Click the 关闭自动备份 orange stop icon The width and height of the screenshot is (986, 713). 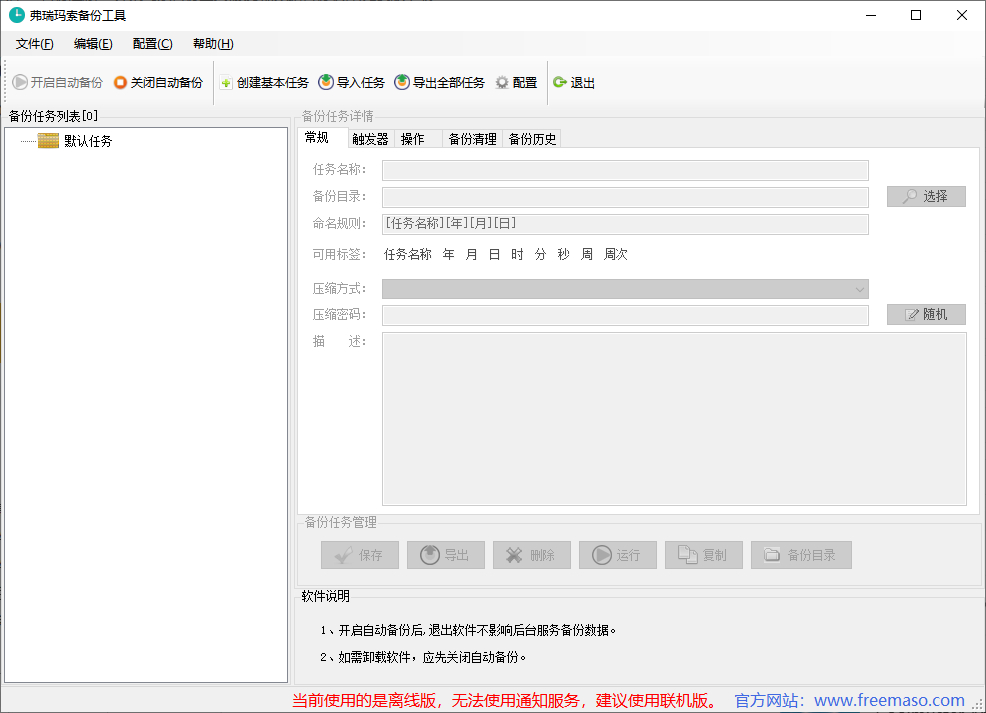point(120,82)
